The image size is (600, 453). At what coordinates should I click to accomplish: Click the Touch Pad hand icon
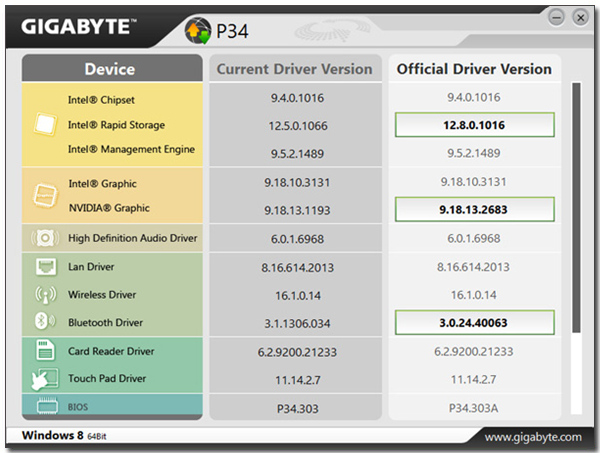45,379
